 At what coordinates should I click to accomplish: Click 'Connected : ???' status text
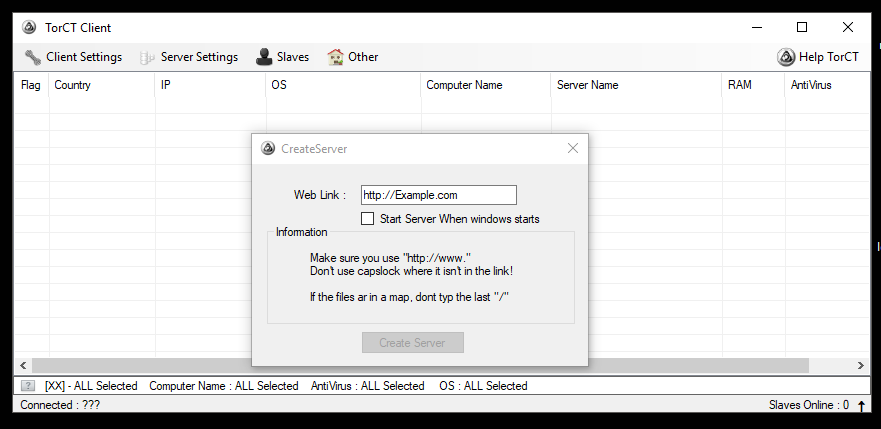tap(60, 405)
